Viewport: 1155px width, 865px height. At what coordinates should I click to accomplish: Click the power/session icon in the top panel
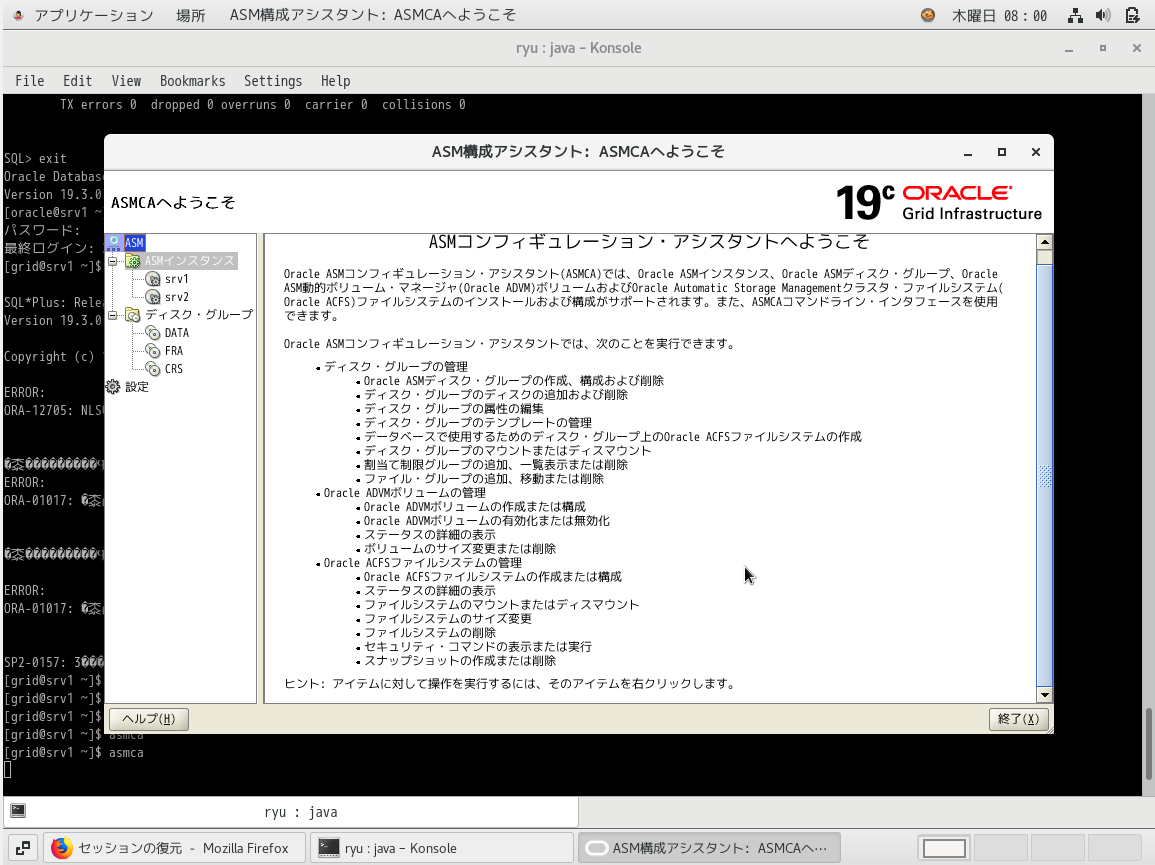[x=1133, y=15]
